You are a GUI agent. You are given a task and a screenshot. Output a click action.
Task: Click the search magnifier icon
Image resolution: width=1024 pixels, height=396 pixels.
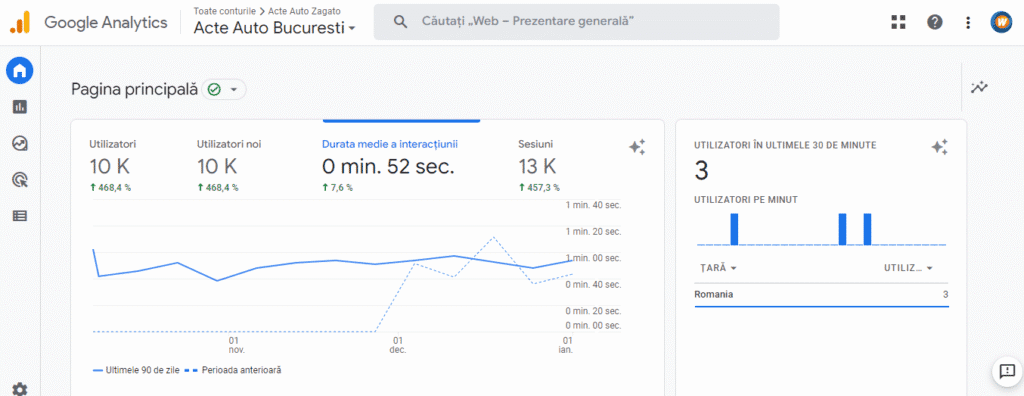point(400,22)
